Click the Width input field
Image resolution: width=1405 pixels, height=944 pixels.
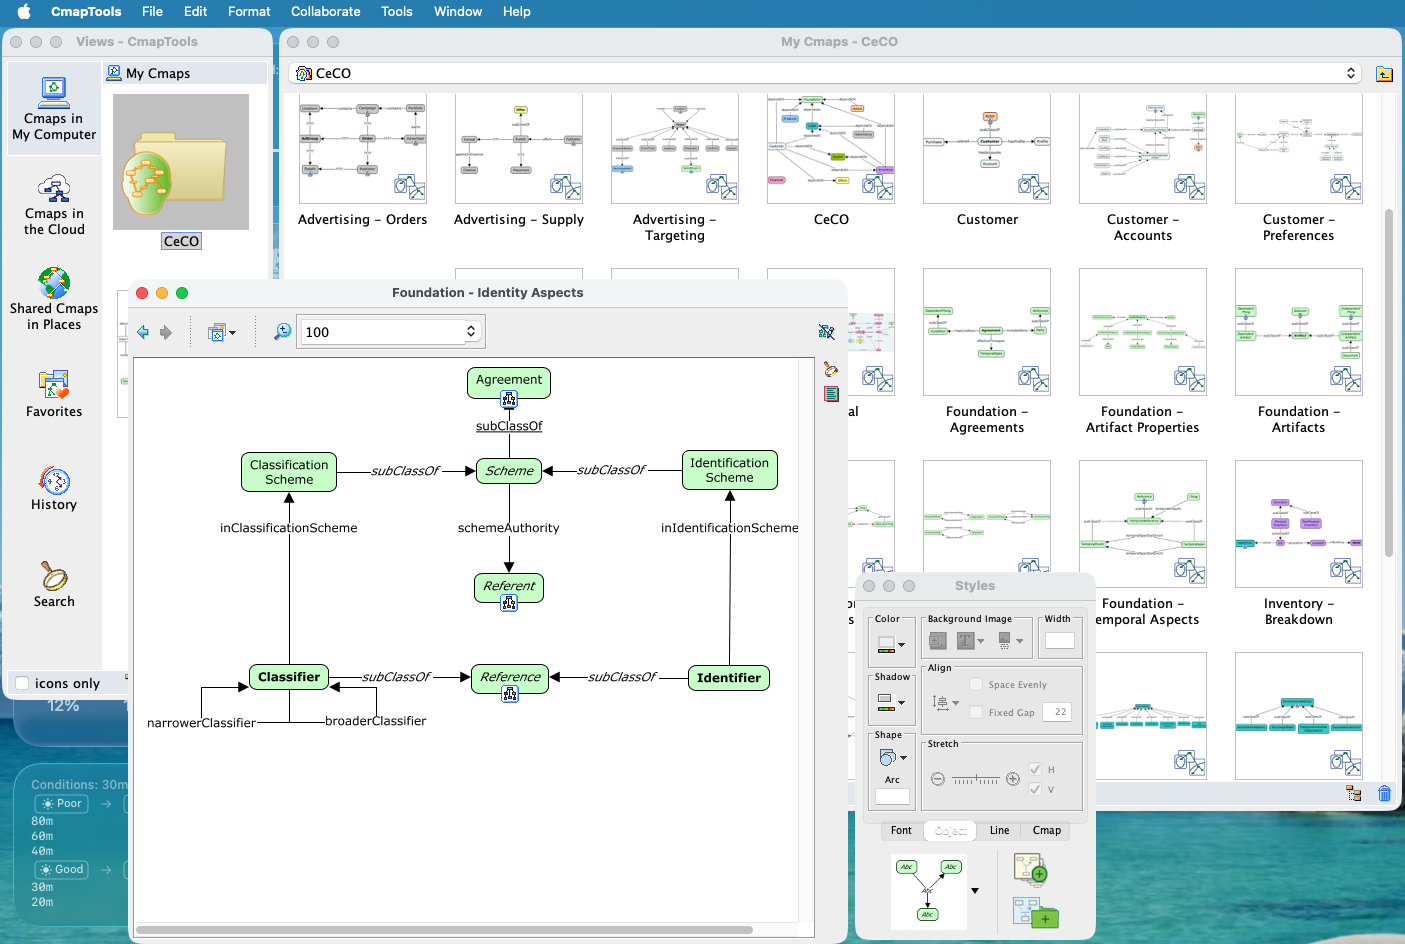click(1059, 641)
